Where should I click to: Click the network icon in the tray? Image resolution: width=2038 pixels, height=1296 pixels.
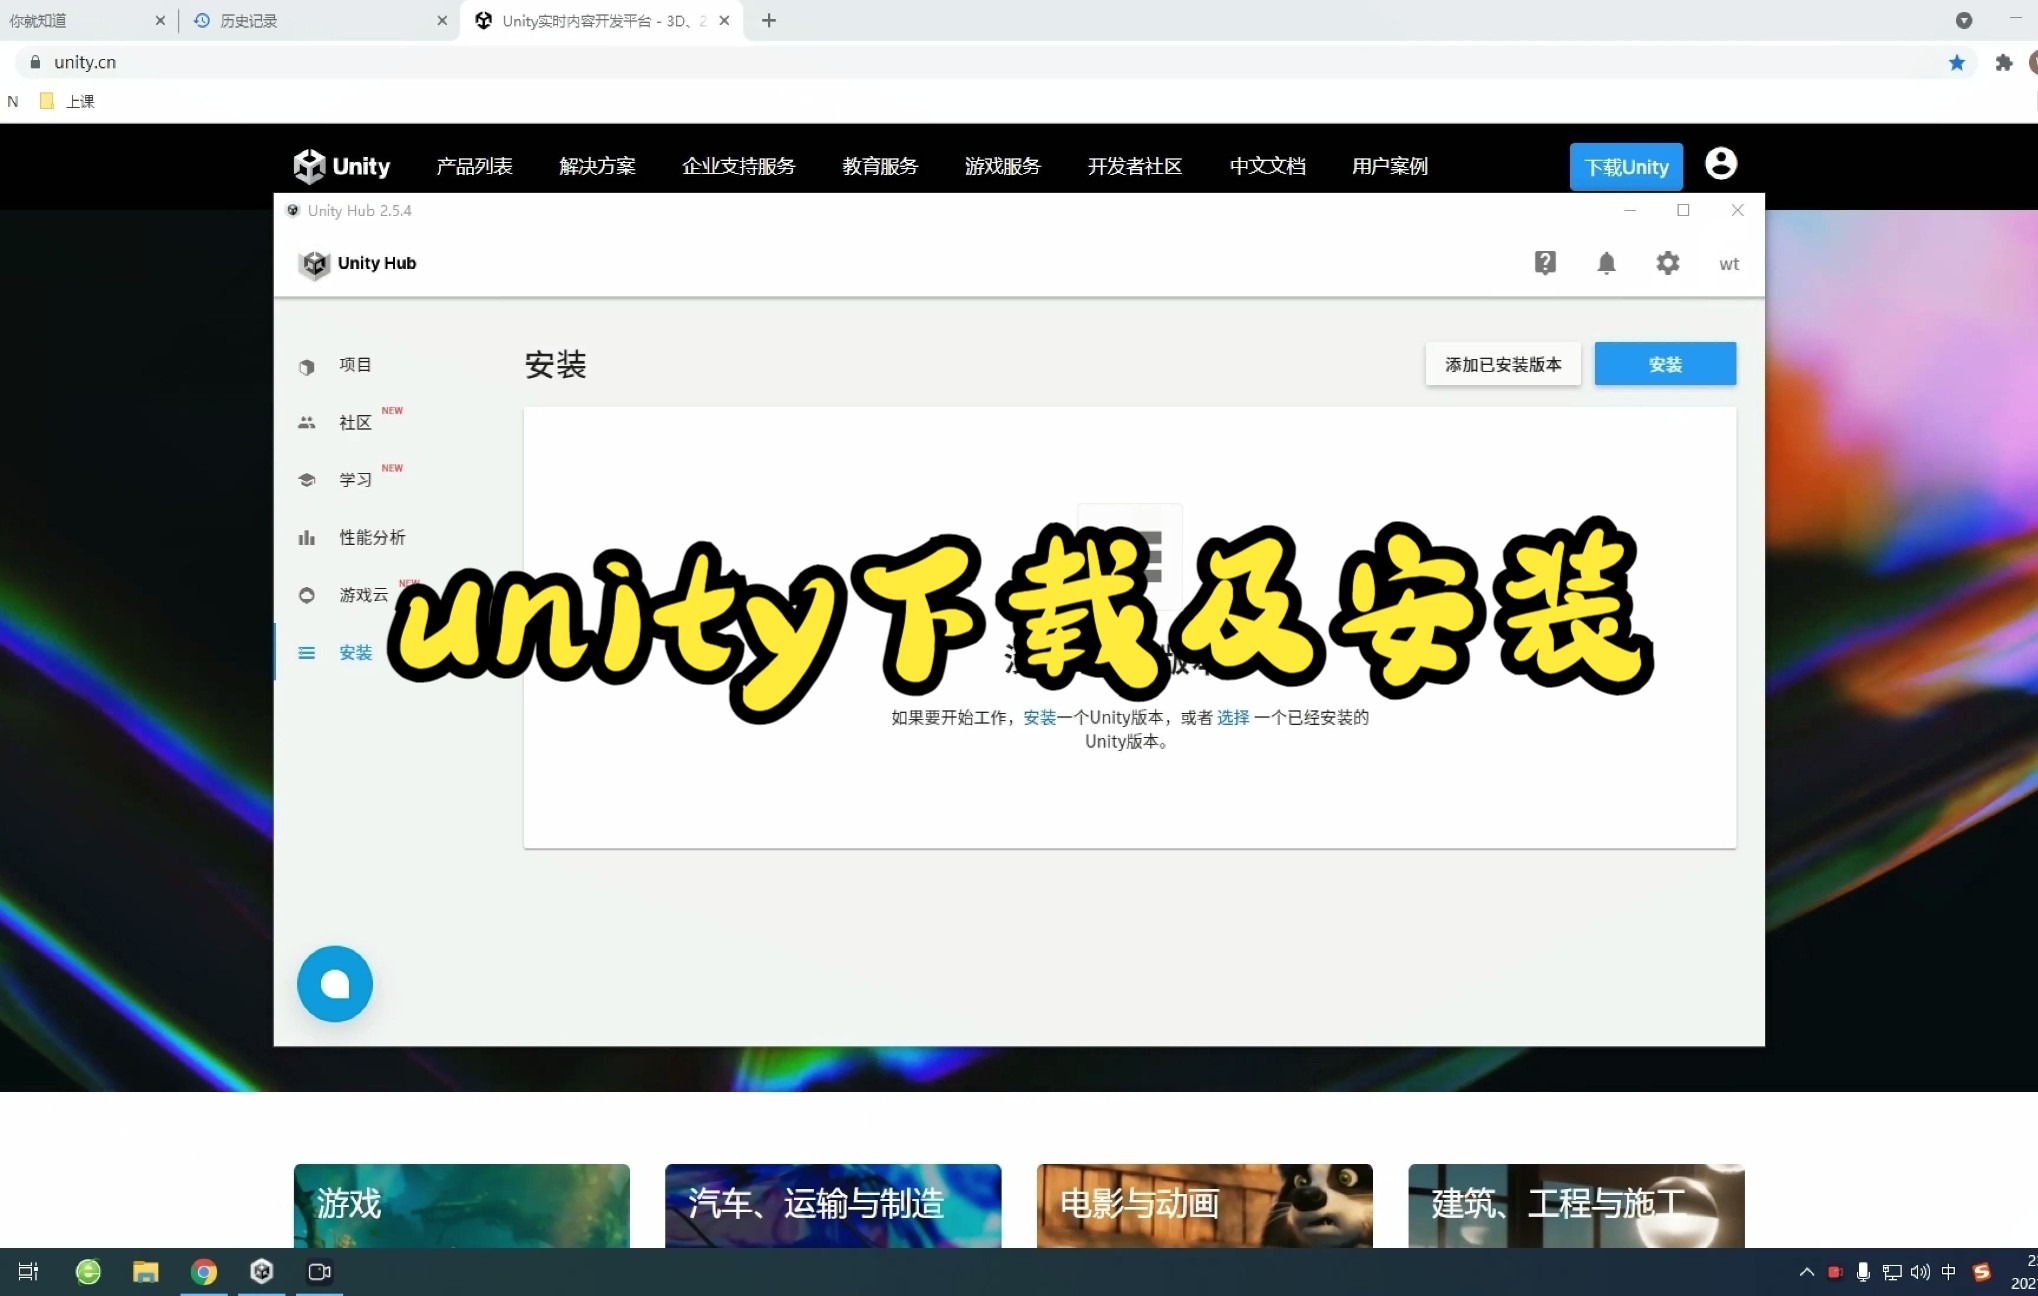point(1892,1272)
